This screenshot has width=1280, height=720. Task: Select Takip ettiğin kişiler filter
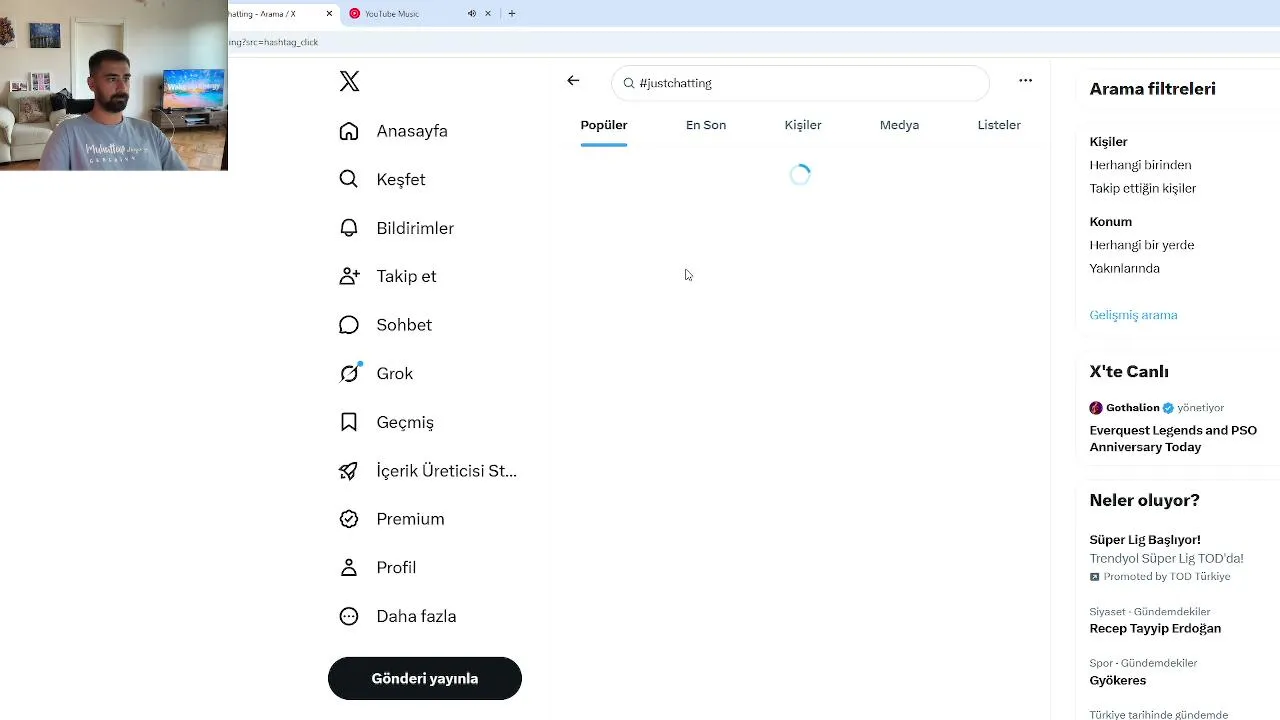1142,188
